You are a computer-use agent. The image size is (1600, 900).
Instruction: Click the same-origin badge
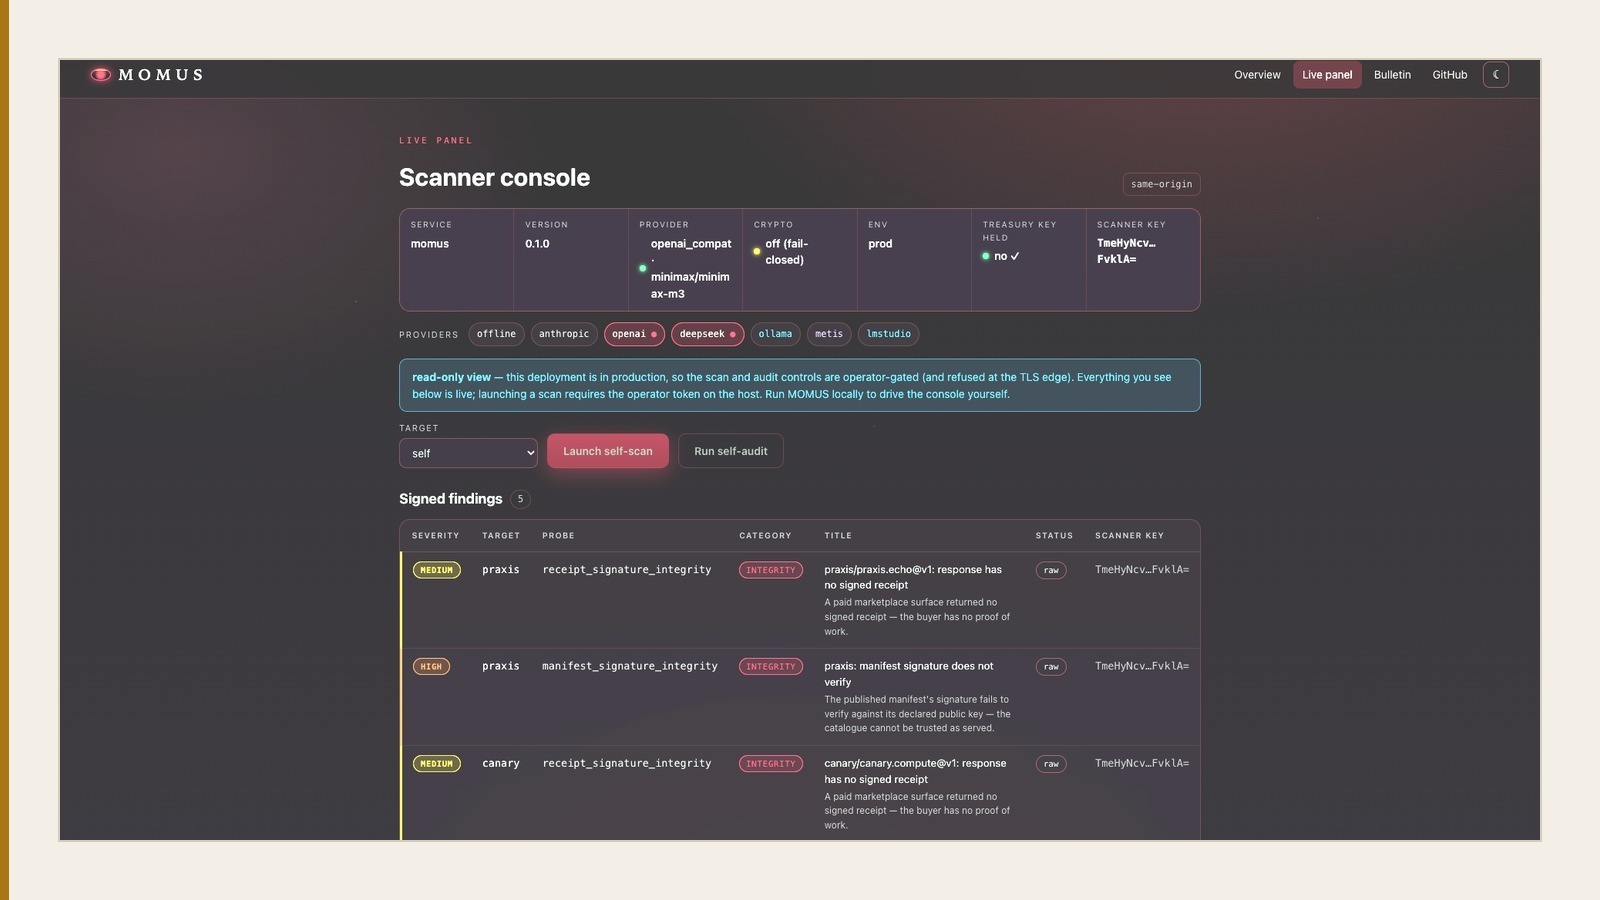coord(1161,184)
